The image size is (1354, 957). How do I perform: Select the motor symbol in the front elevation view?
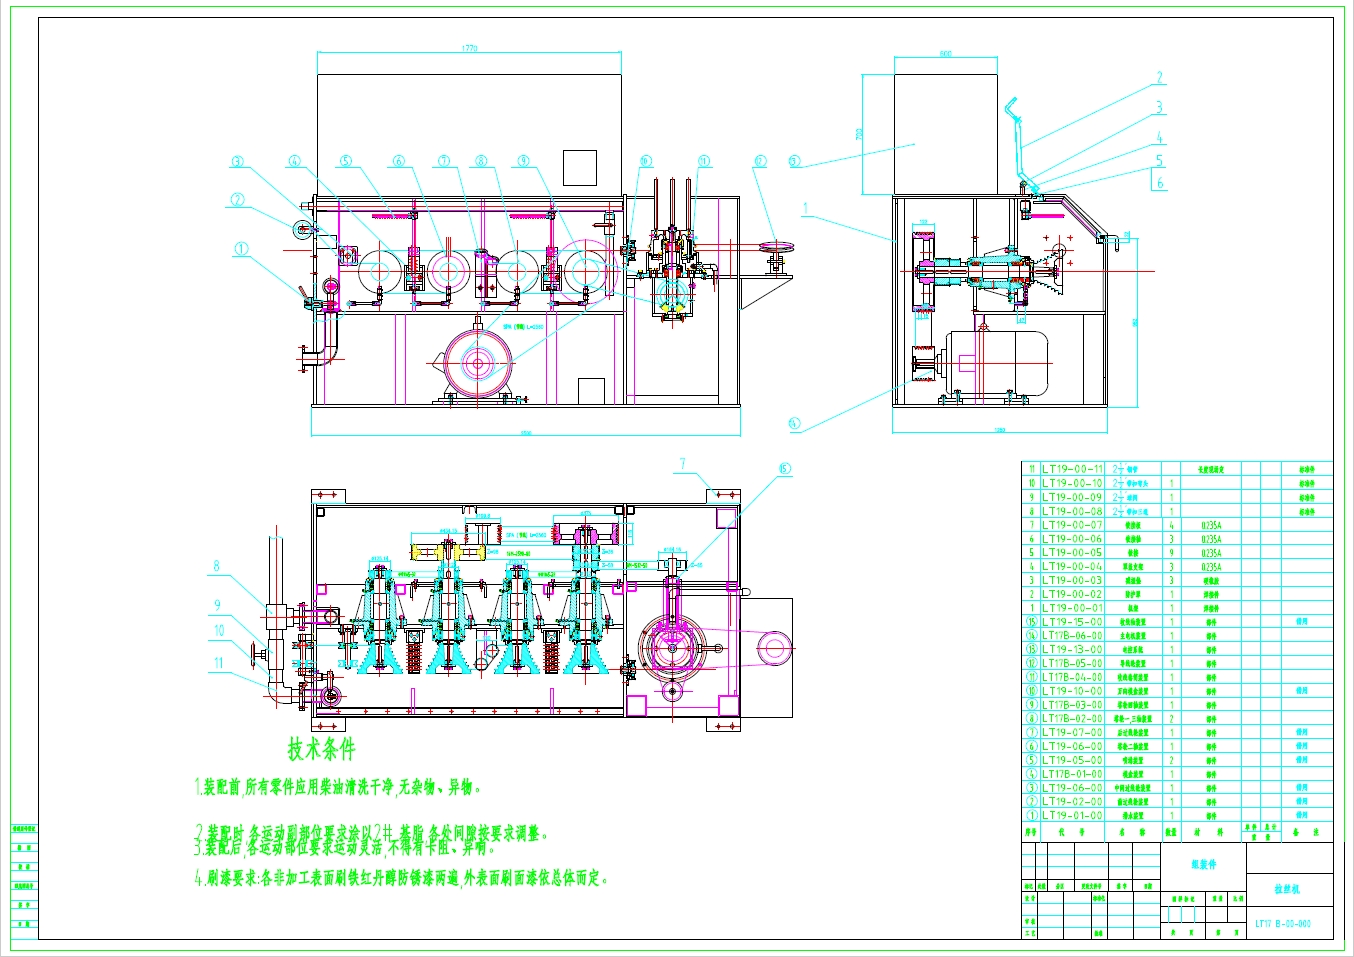coord(478,365)
